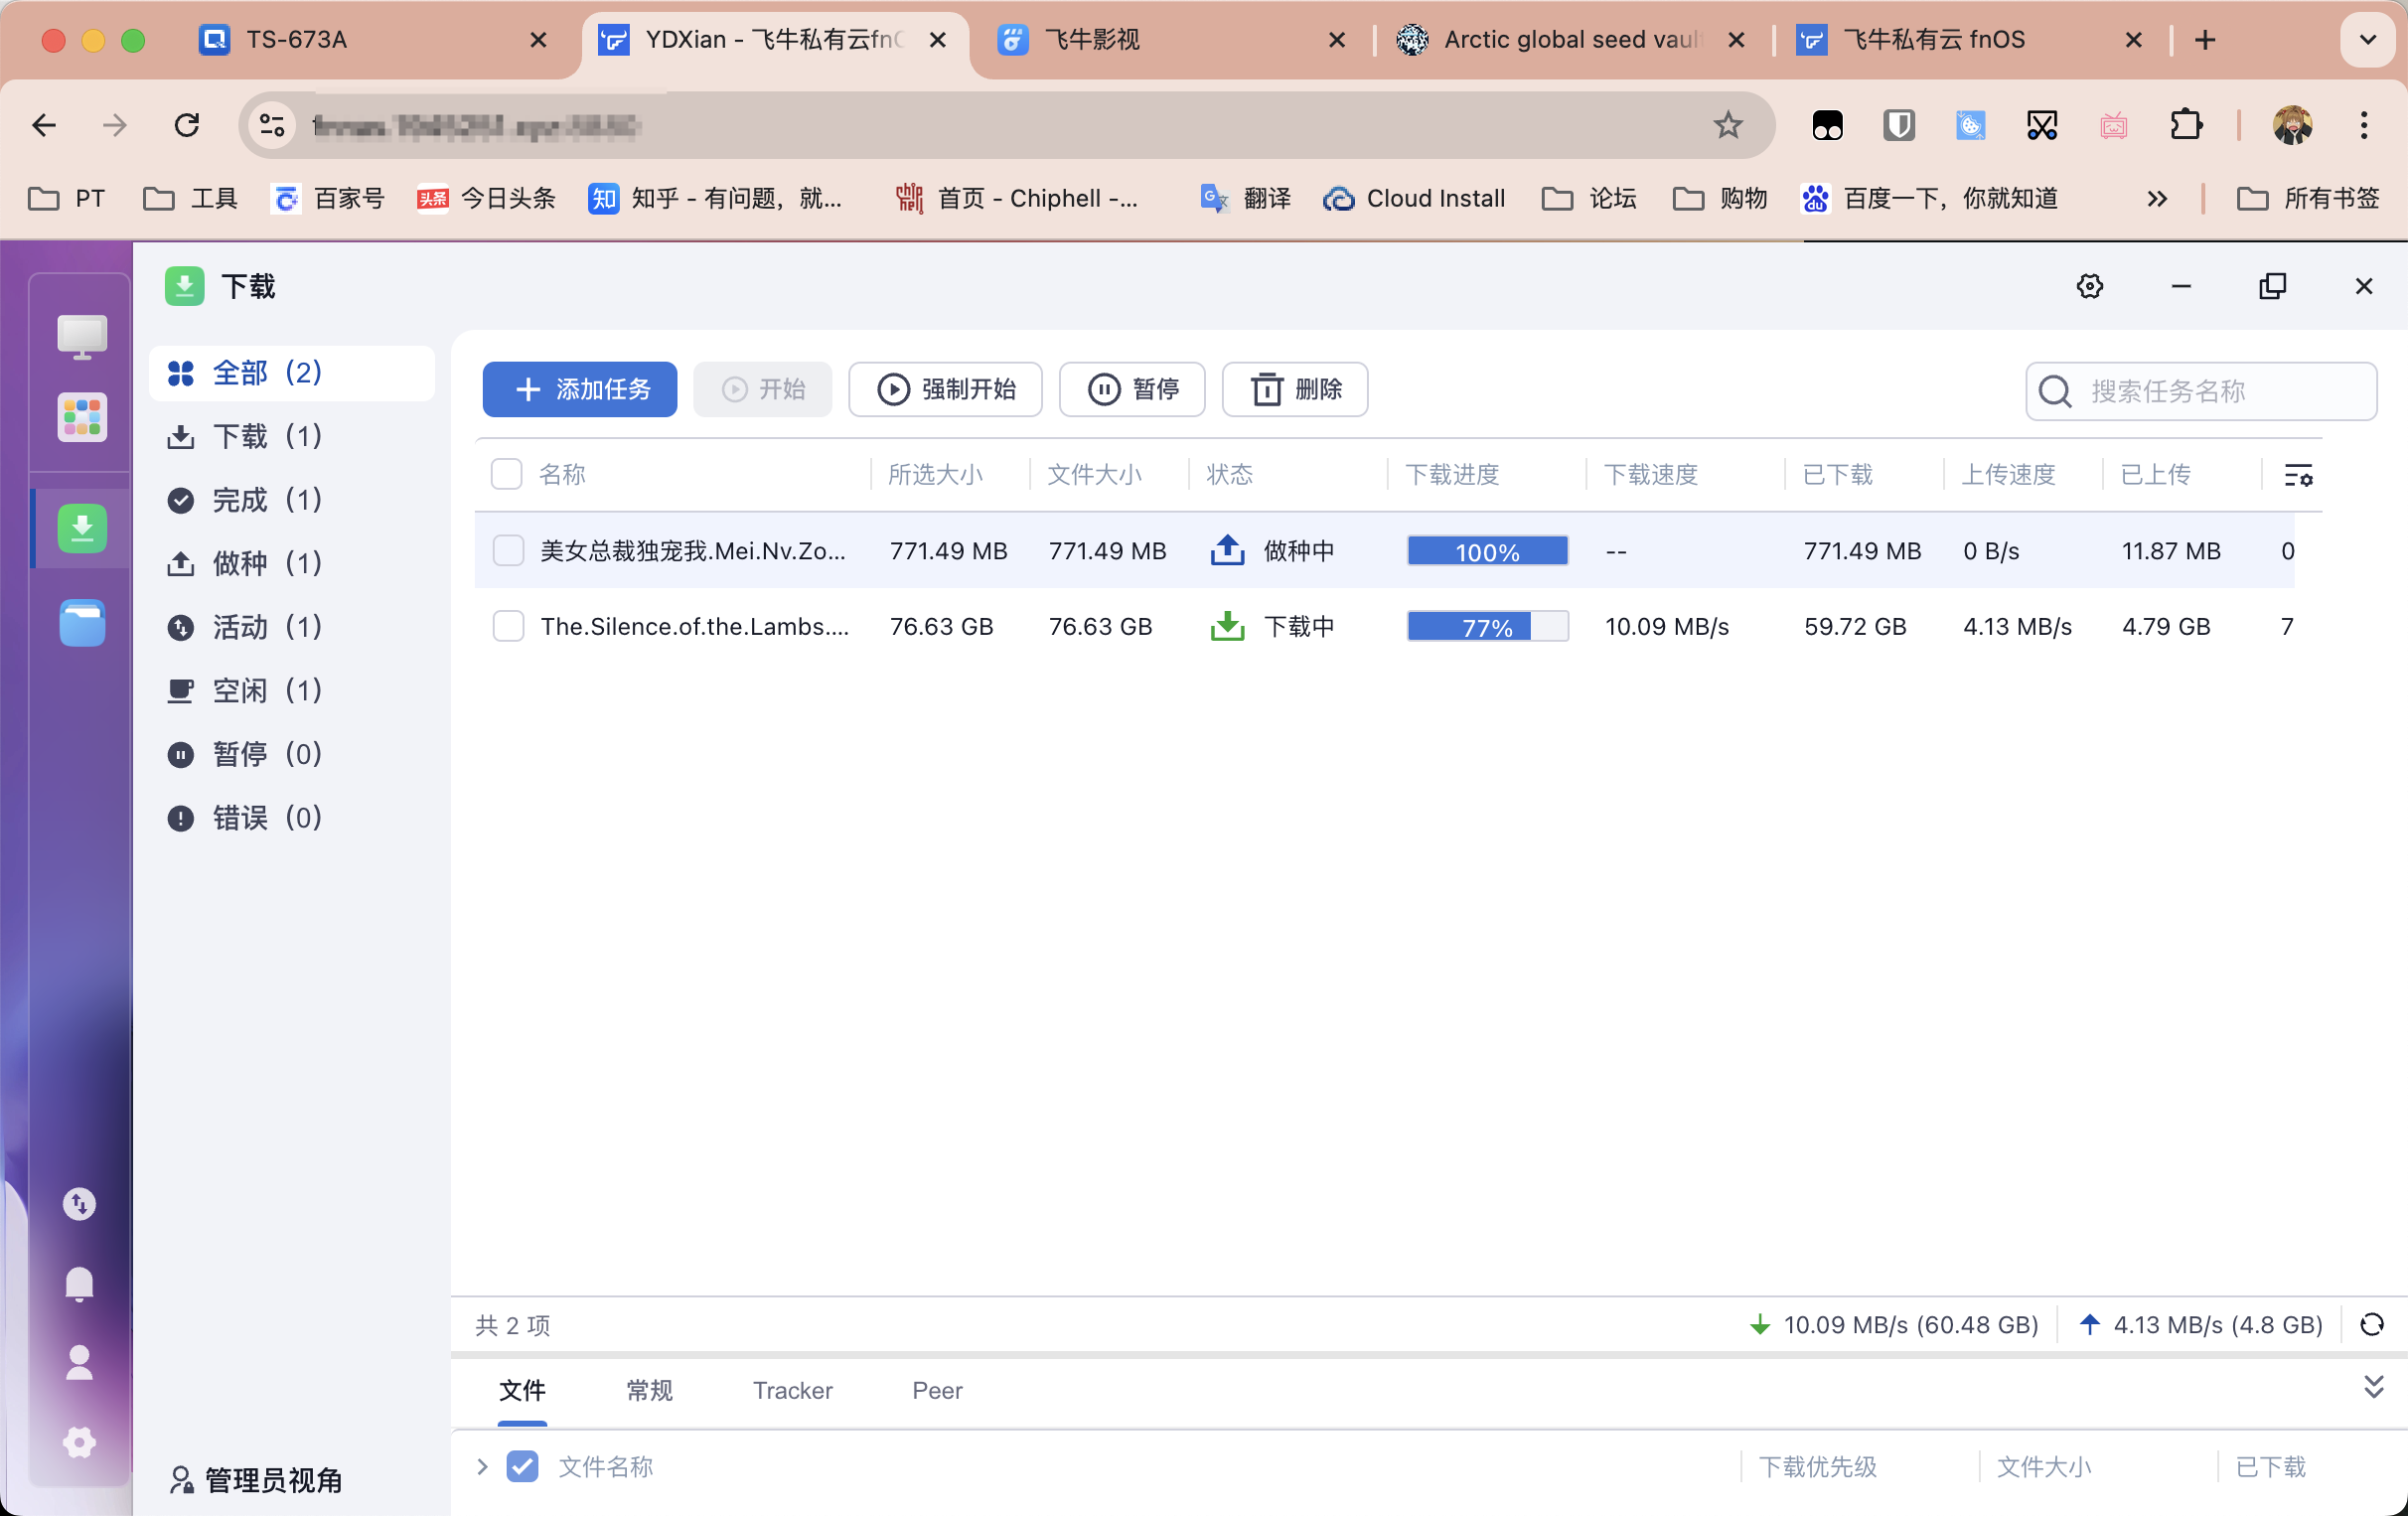Reload the browser page

(x=187, y=125)
